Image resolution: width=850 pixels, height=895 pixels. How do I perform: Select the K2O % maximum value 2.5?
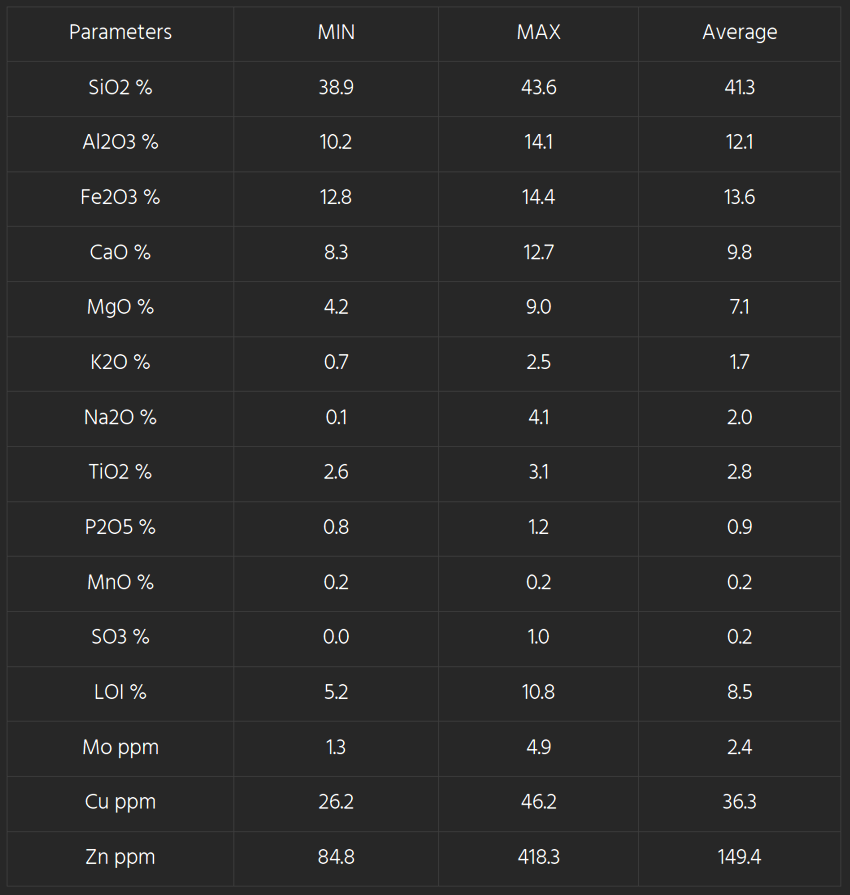(538, 362)
